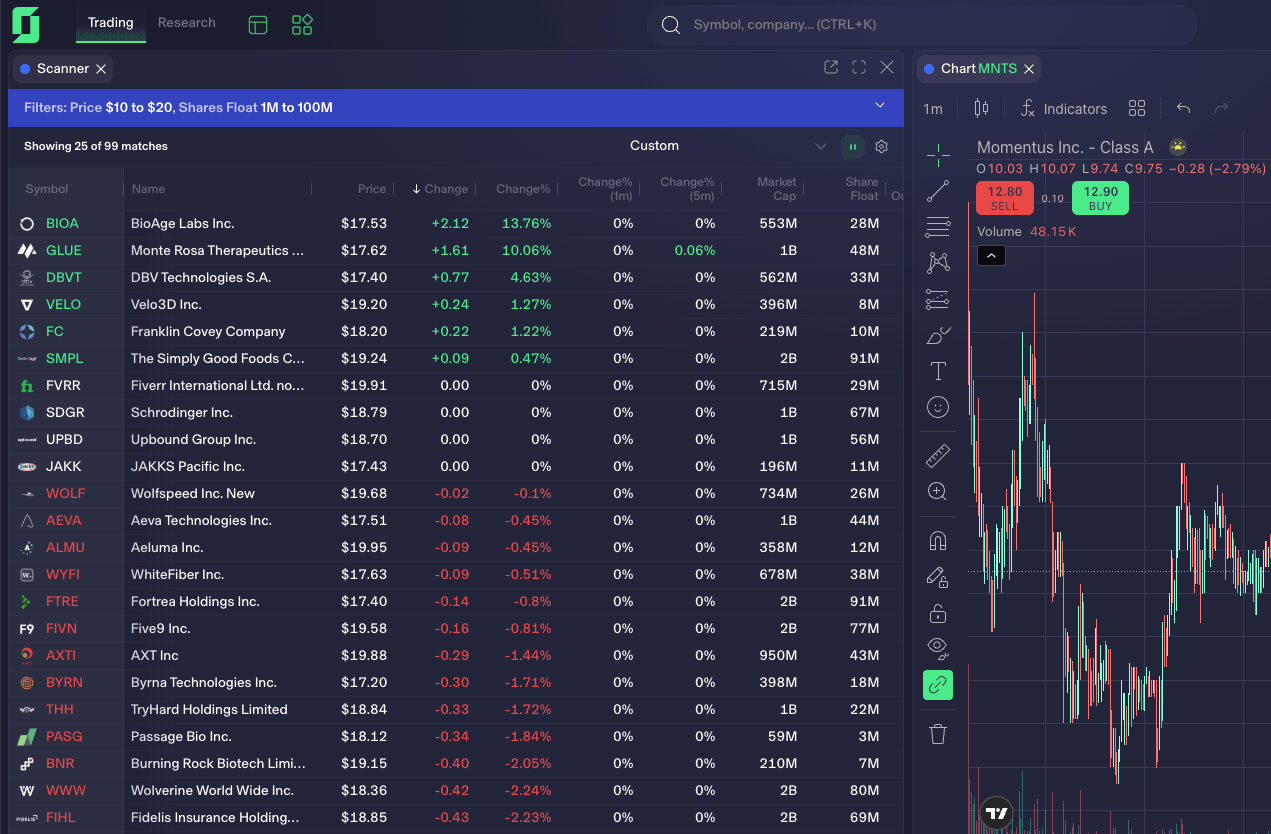This screenshot has height=834, width=1271.
Task: Select the zoom-in tool on the chart
Action: tap(937, 491)
